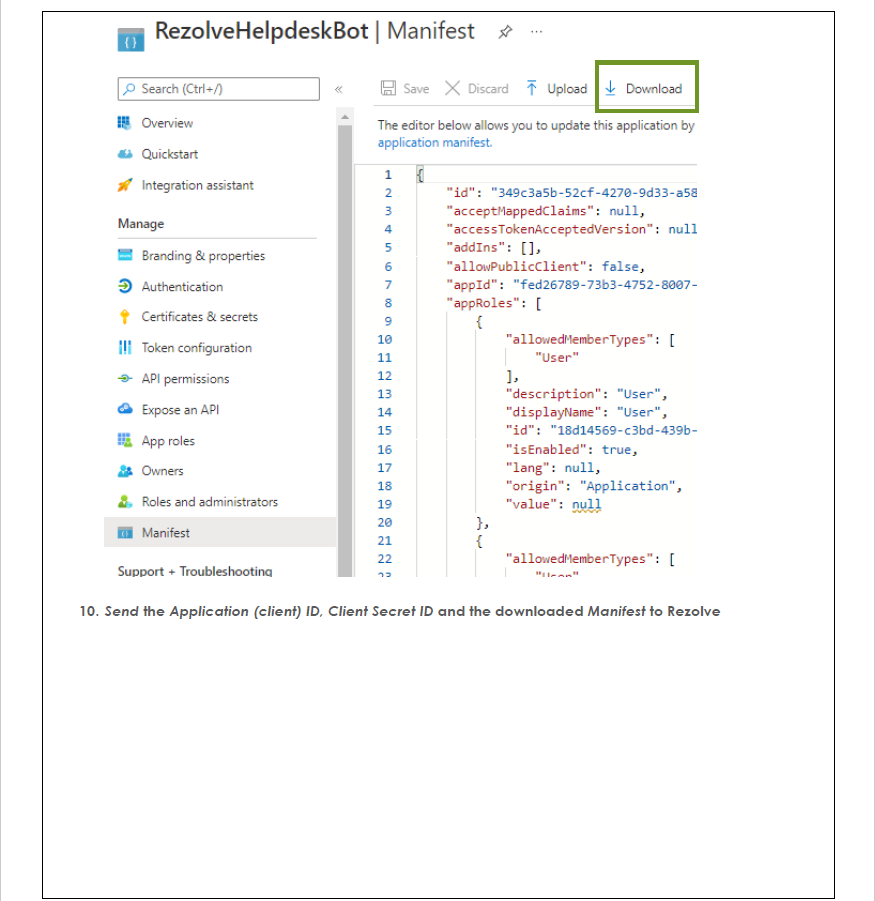Click the sidebar scroll up arrow
This screenshot has width=875, height=901.
[345, 117]
